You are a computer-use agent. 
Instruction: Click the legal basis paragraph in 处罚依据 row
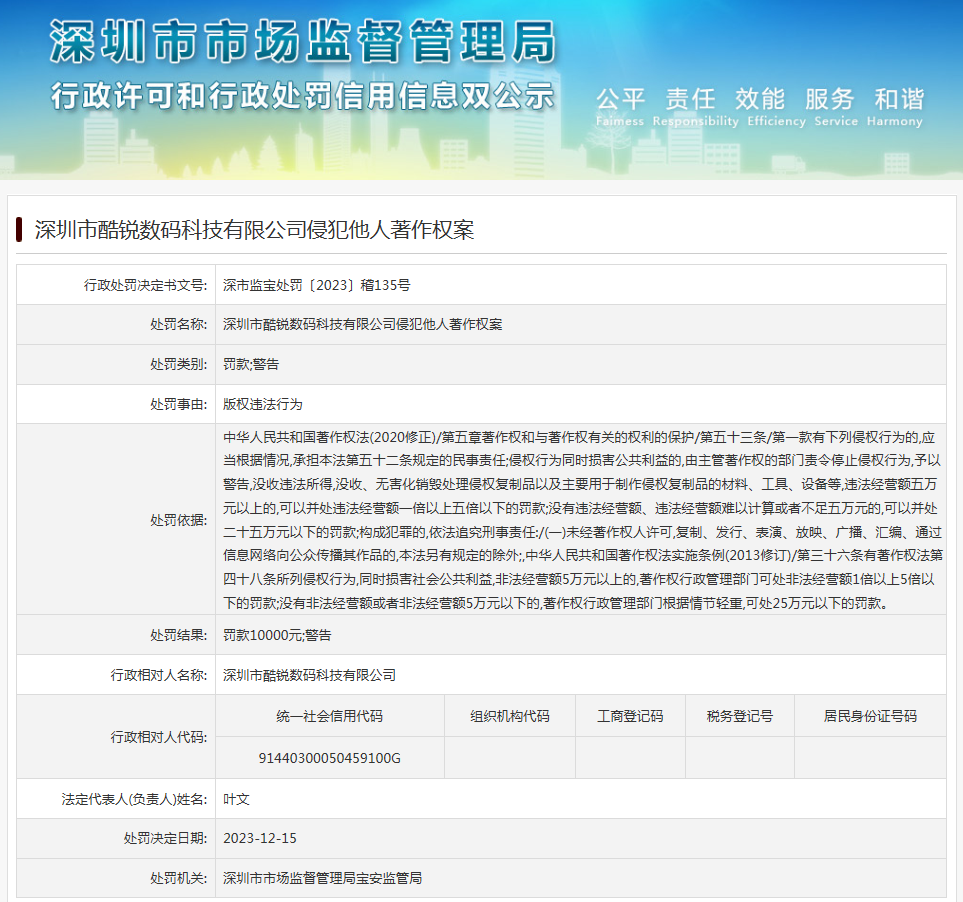(x=582, y=520)
